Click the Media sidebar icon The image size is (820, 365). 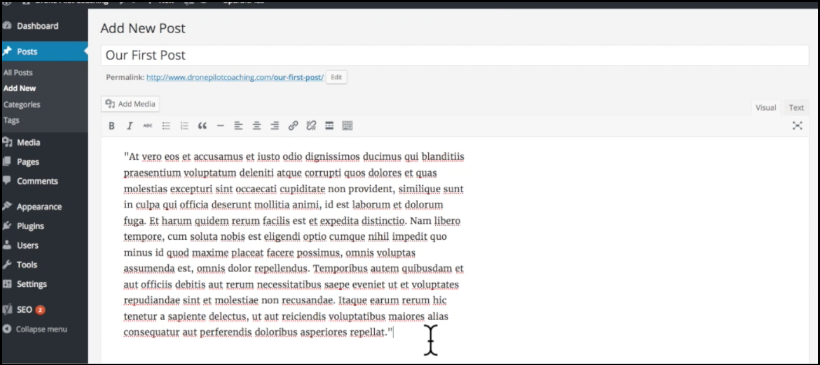coord(7,142)
